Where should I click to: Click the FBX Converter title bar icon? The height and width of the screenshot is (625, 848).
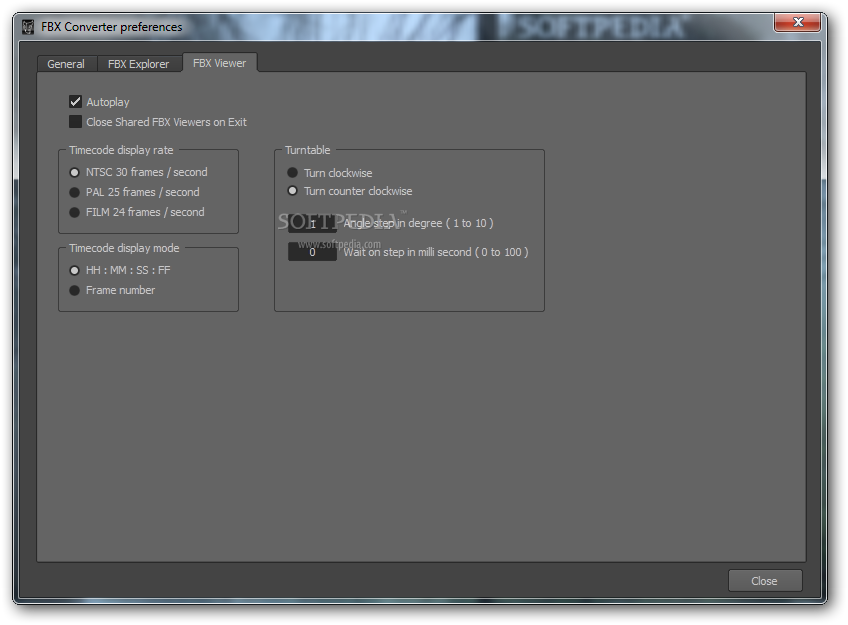28,26
